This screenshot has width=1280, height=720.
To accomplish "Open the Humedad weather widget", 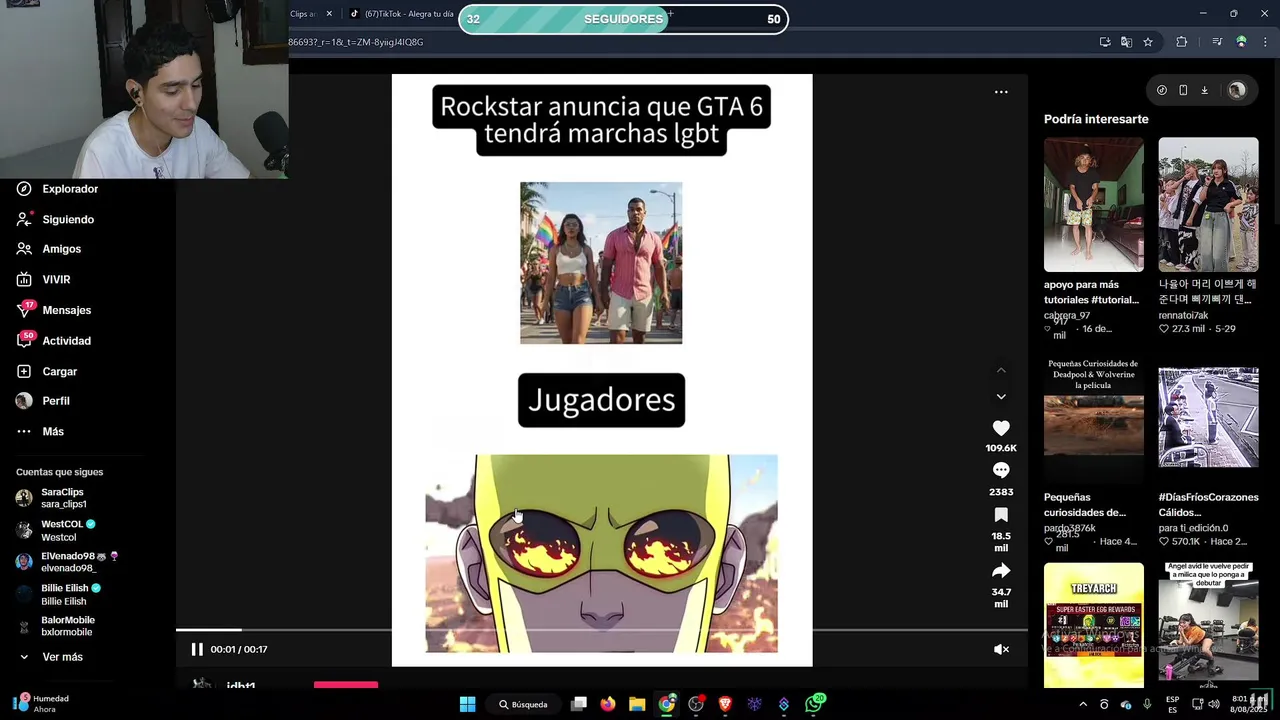I will coord(42,704).
